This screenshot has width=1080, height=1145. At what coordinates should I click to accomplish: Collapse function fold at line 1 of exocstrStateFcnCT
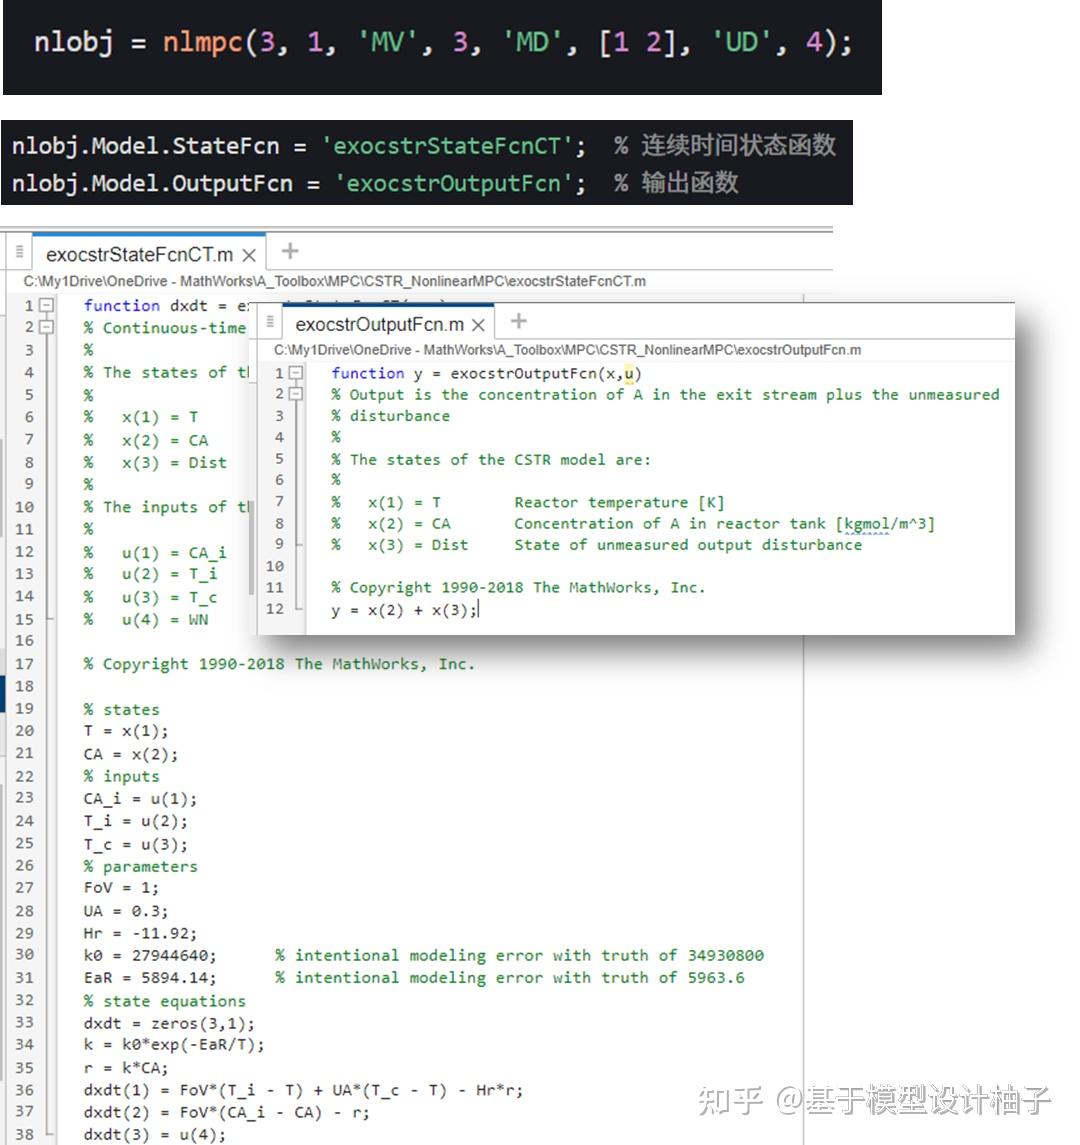click(x=46, y=305)
